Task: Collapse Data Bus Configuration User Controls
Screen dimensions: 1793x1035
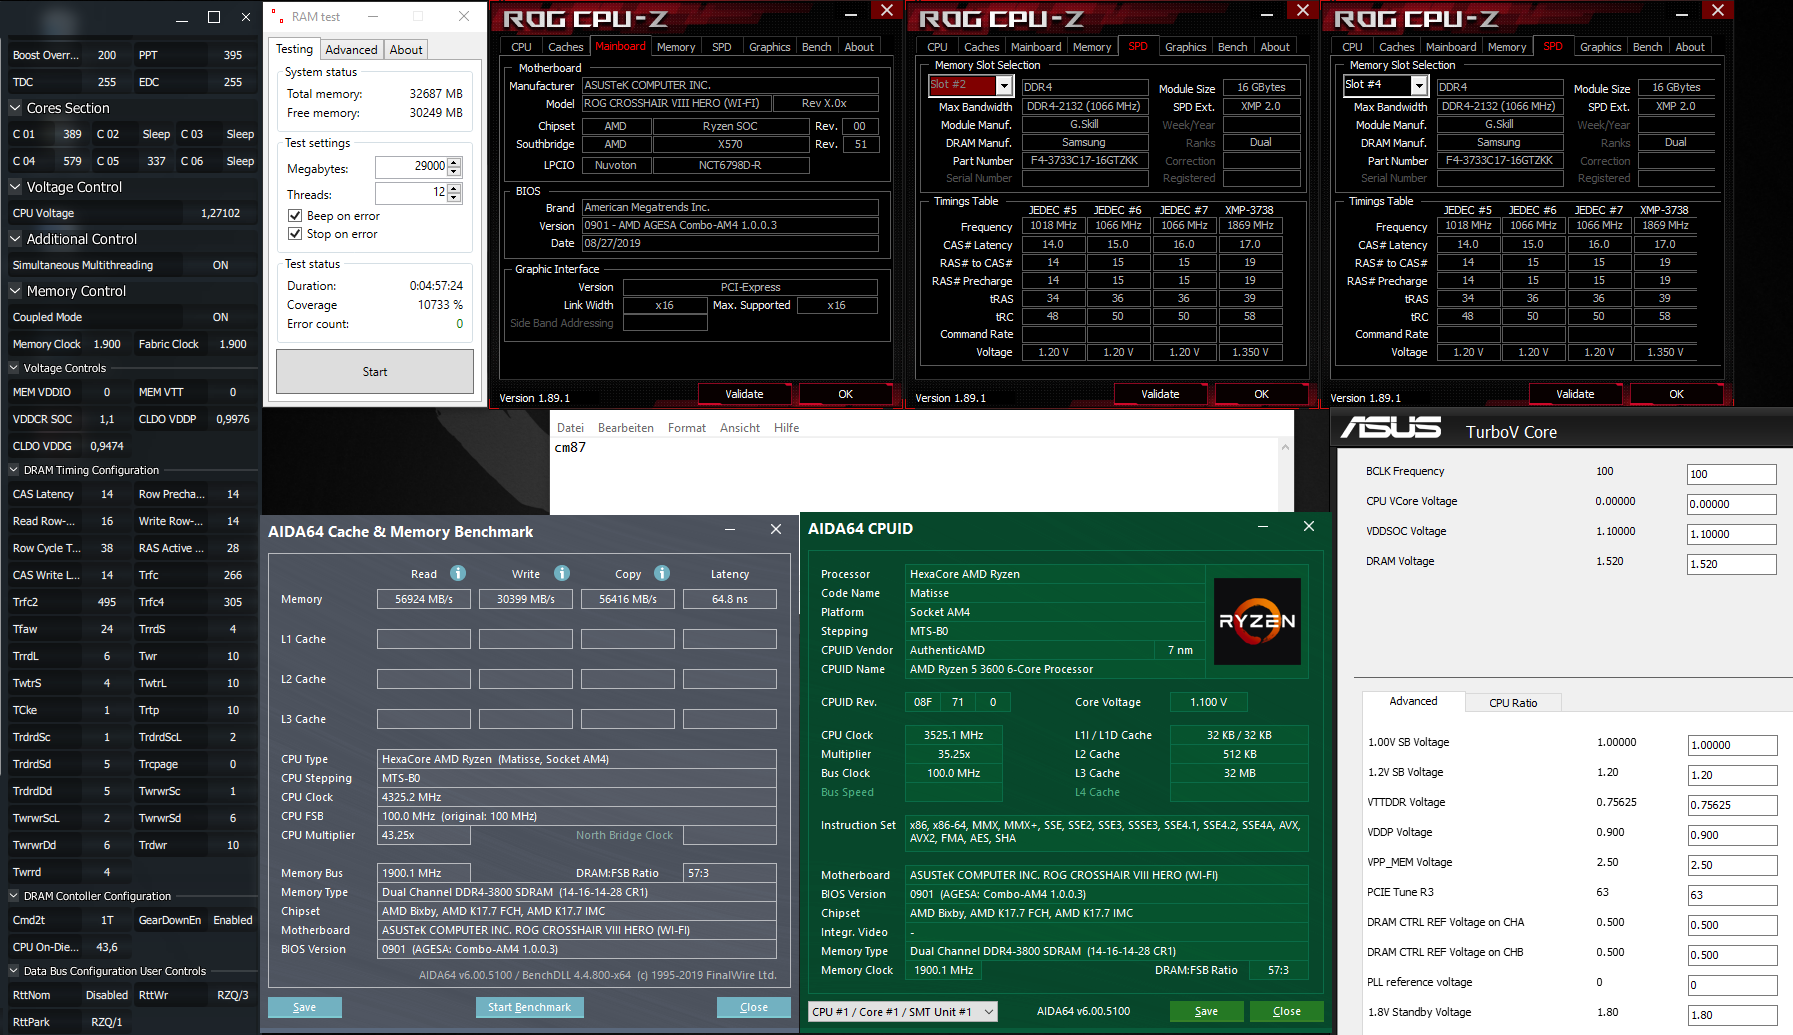Action: point(14,971)
